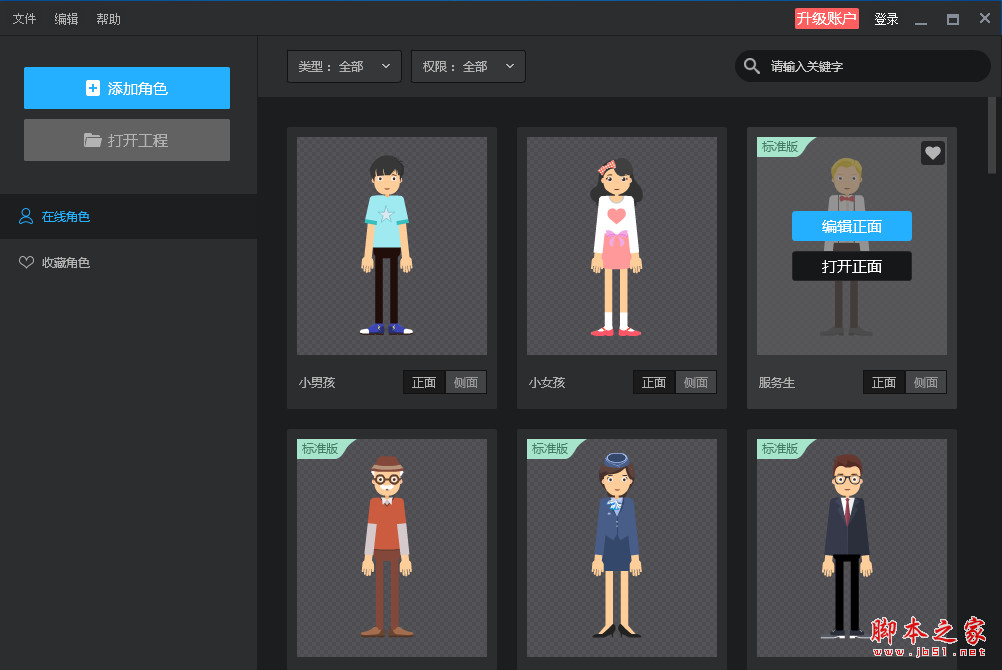Expand the 类型 type dropdown
This screenshot has height=670, width=1002.
[x=344, y=66]
